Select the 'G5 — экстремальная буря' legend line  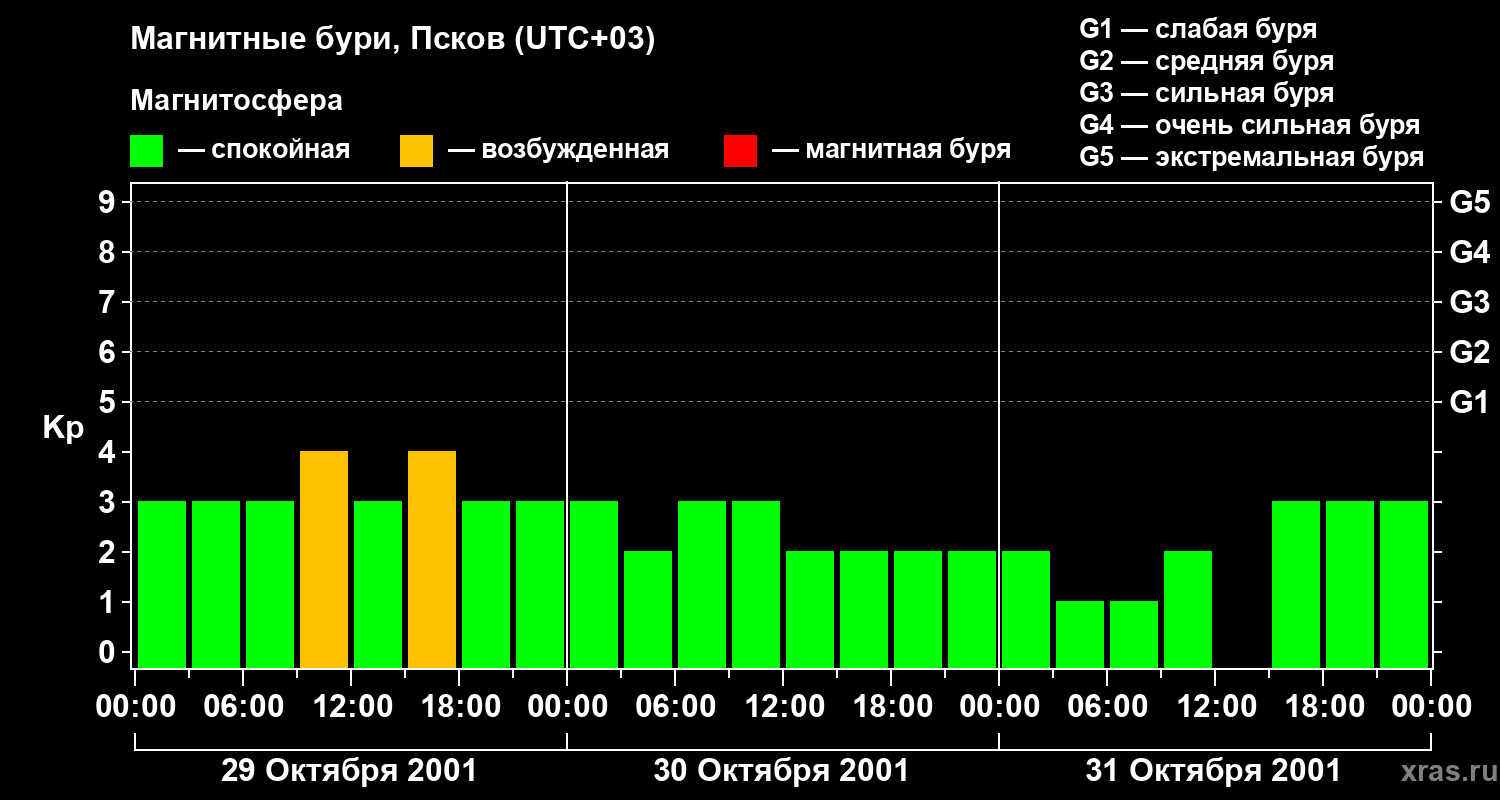click(1252, 157)
